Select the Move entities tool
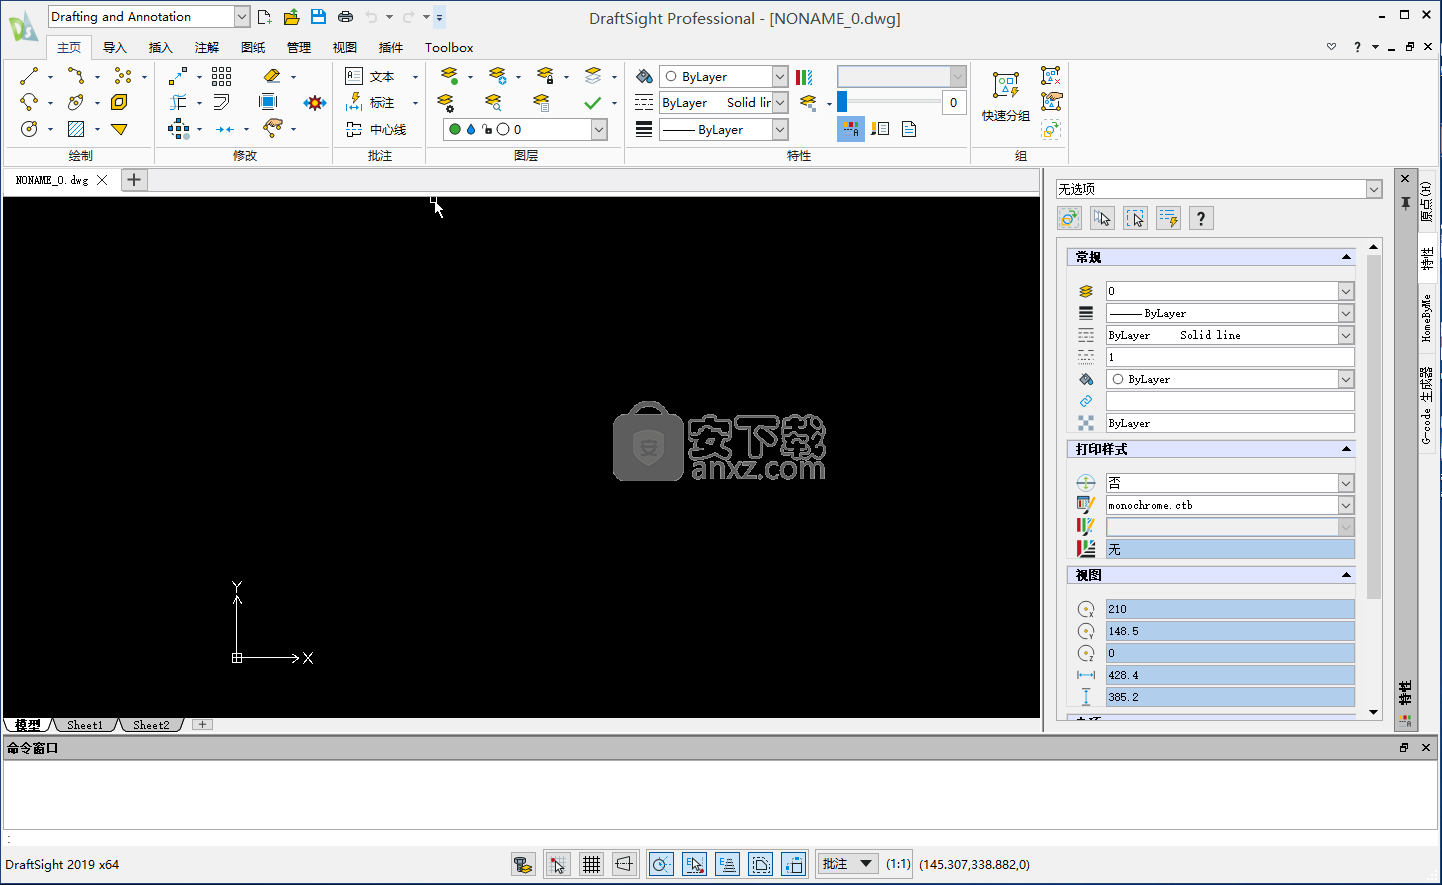 point(178,76)
